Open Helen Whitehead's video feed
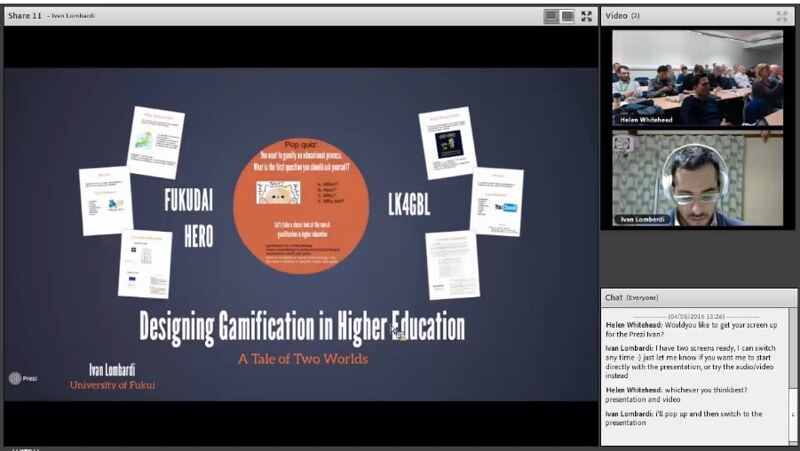The width and height of the screenshot is (800, 451). [697, 78]
